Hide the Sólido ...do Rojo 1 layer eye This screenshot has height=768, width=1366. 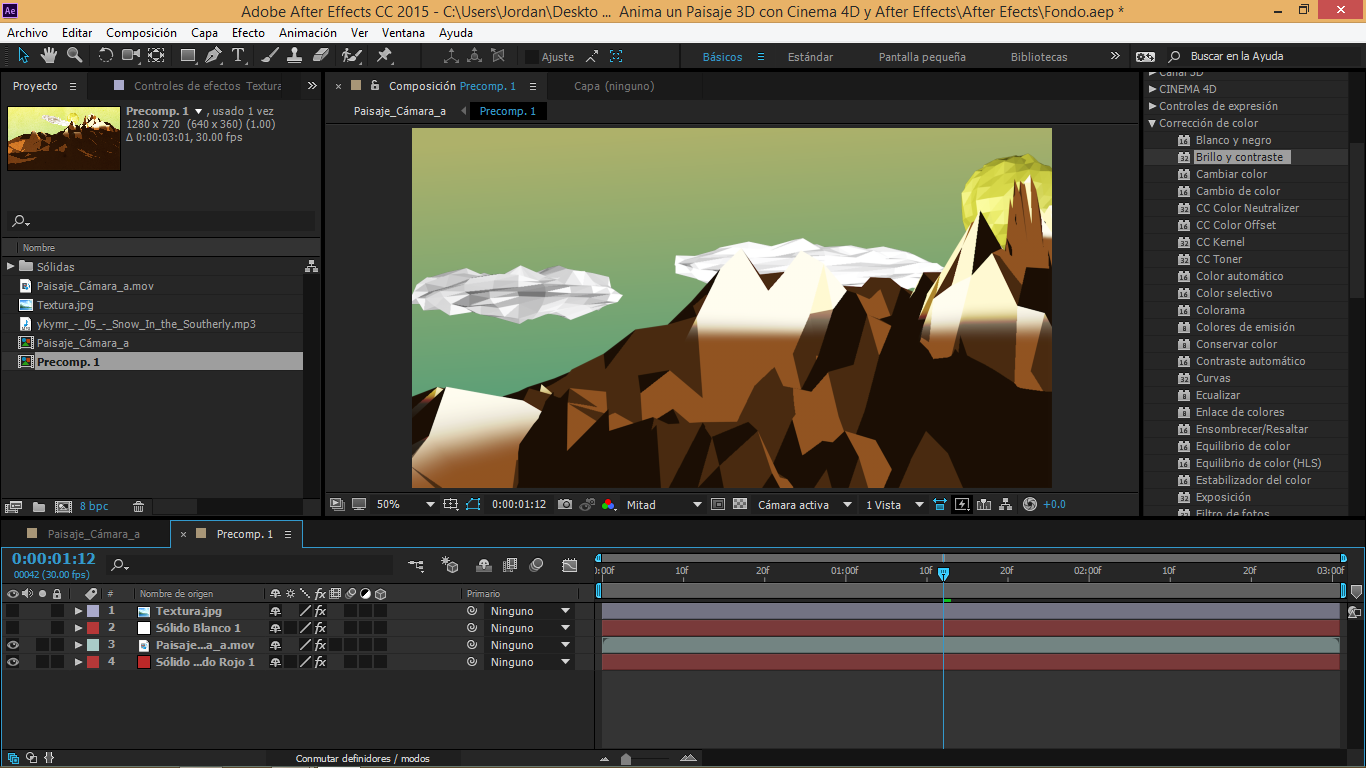[x=13, y=662]
